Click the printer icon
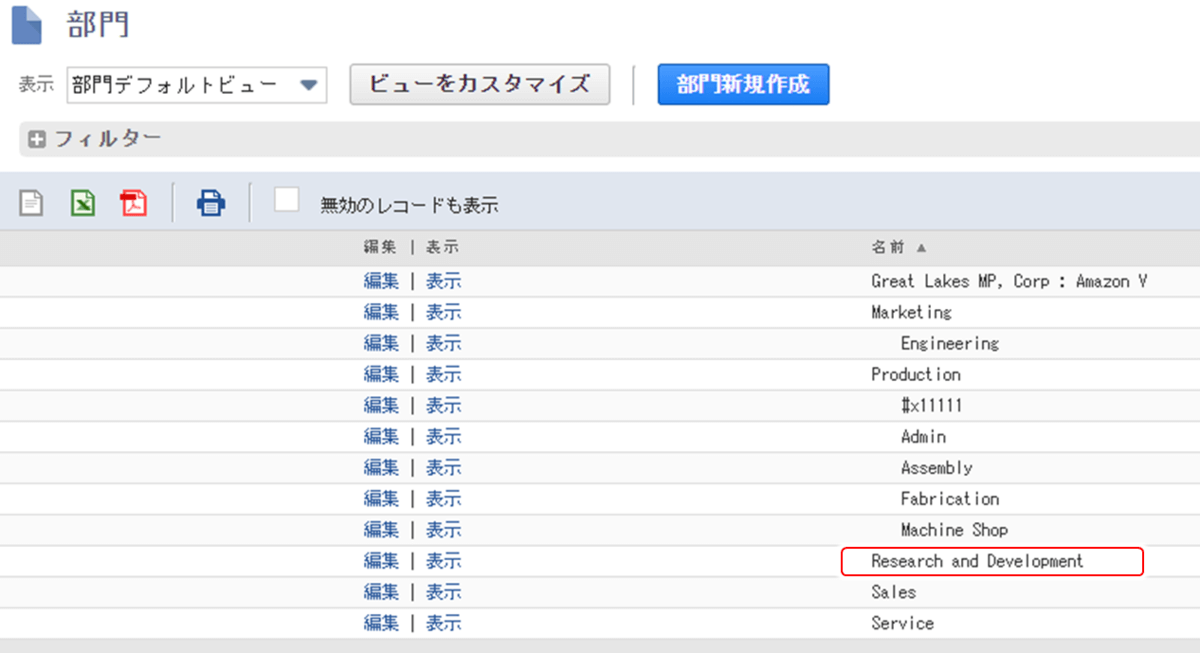The height and width of the screenshot is (653, 1200). pyautogui.click(x=211, y=203)
